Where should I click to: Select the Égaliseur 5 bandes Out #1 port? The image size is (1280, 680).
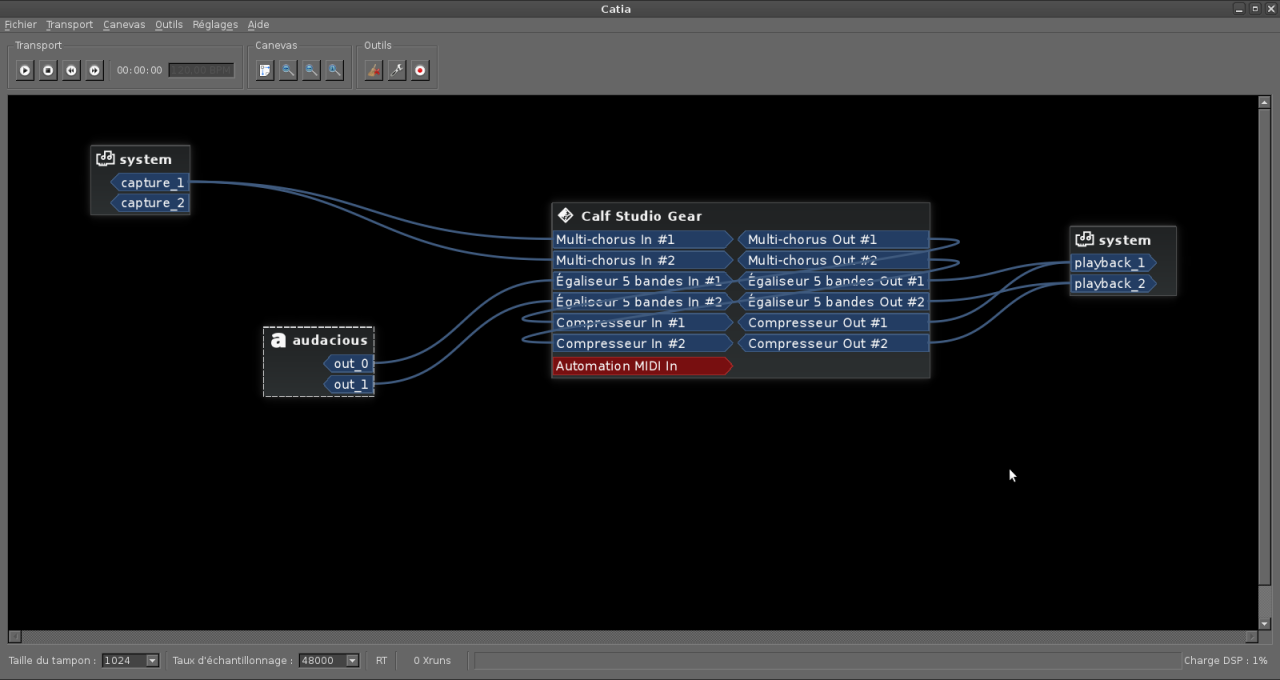coord(833,281)
